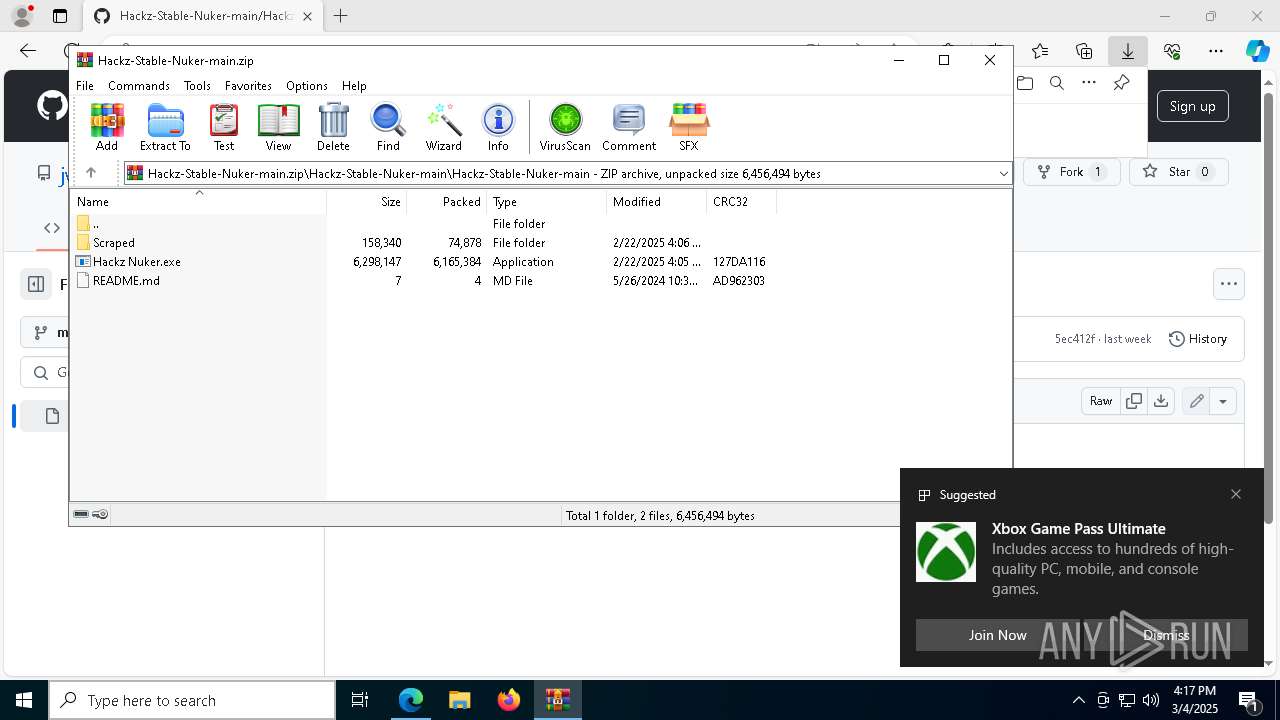Select the README.md file
Viewport: 1280px width, 720px height.
click(x=421, y=281)
